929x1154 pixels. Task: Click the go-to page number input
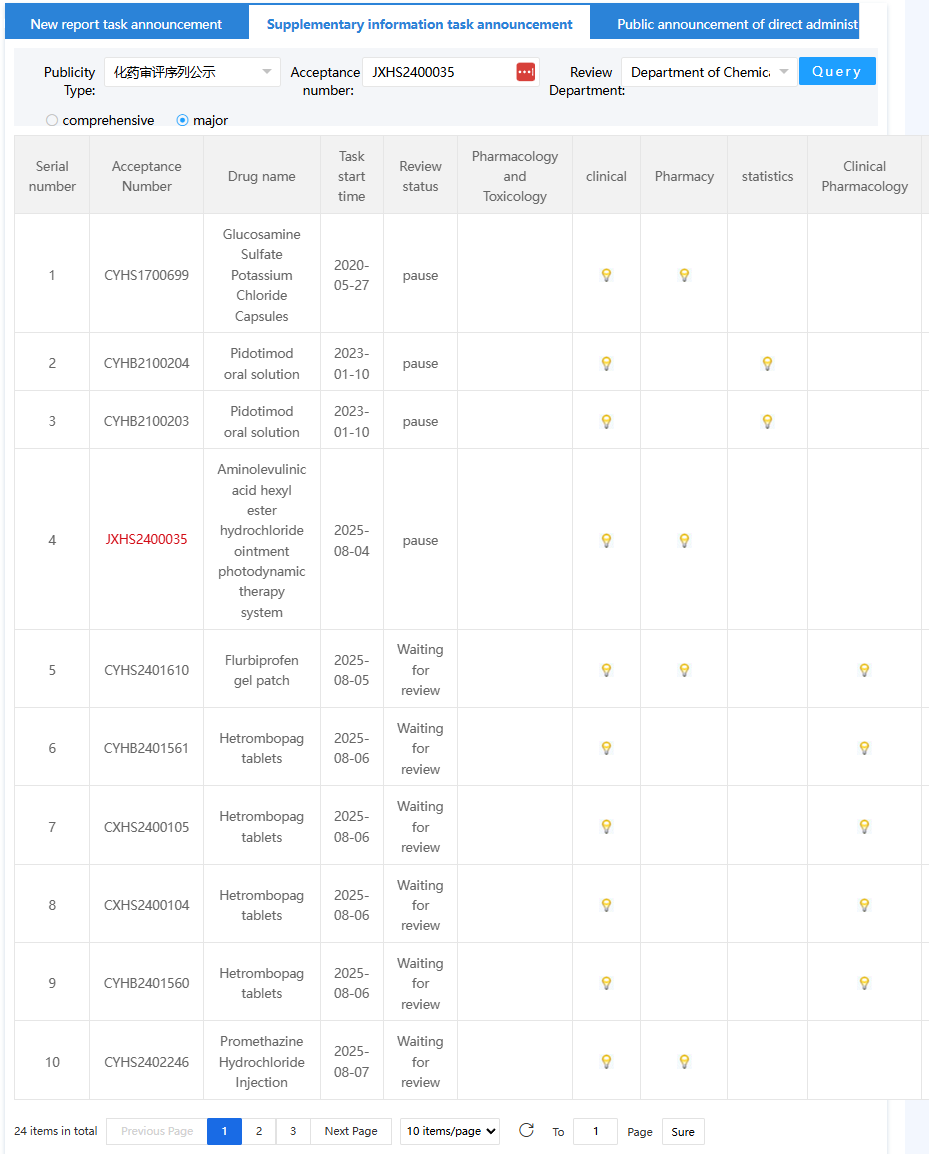595,1131
